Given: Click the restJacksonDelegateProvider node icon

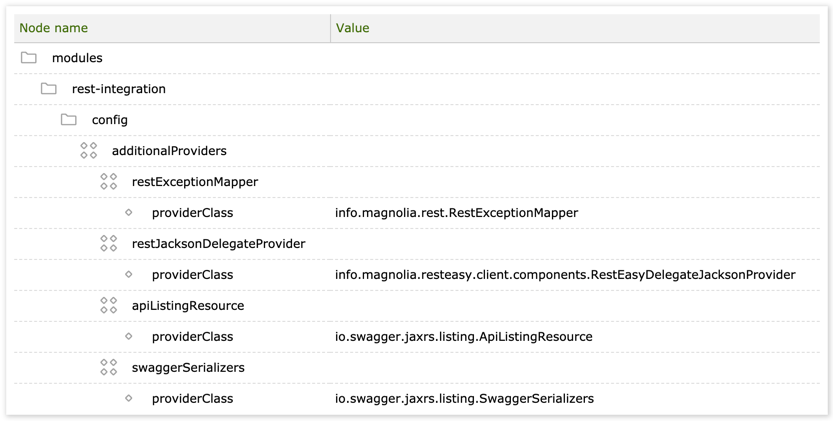Looking at the screenshot, I should [x=109, y=244].
